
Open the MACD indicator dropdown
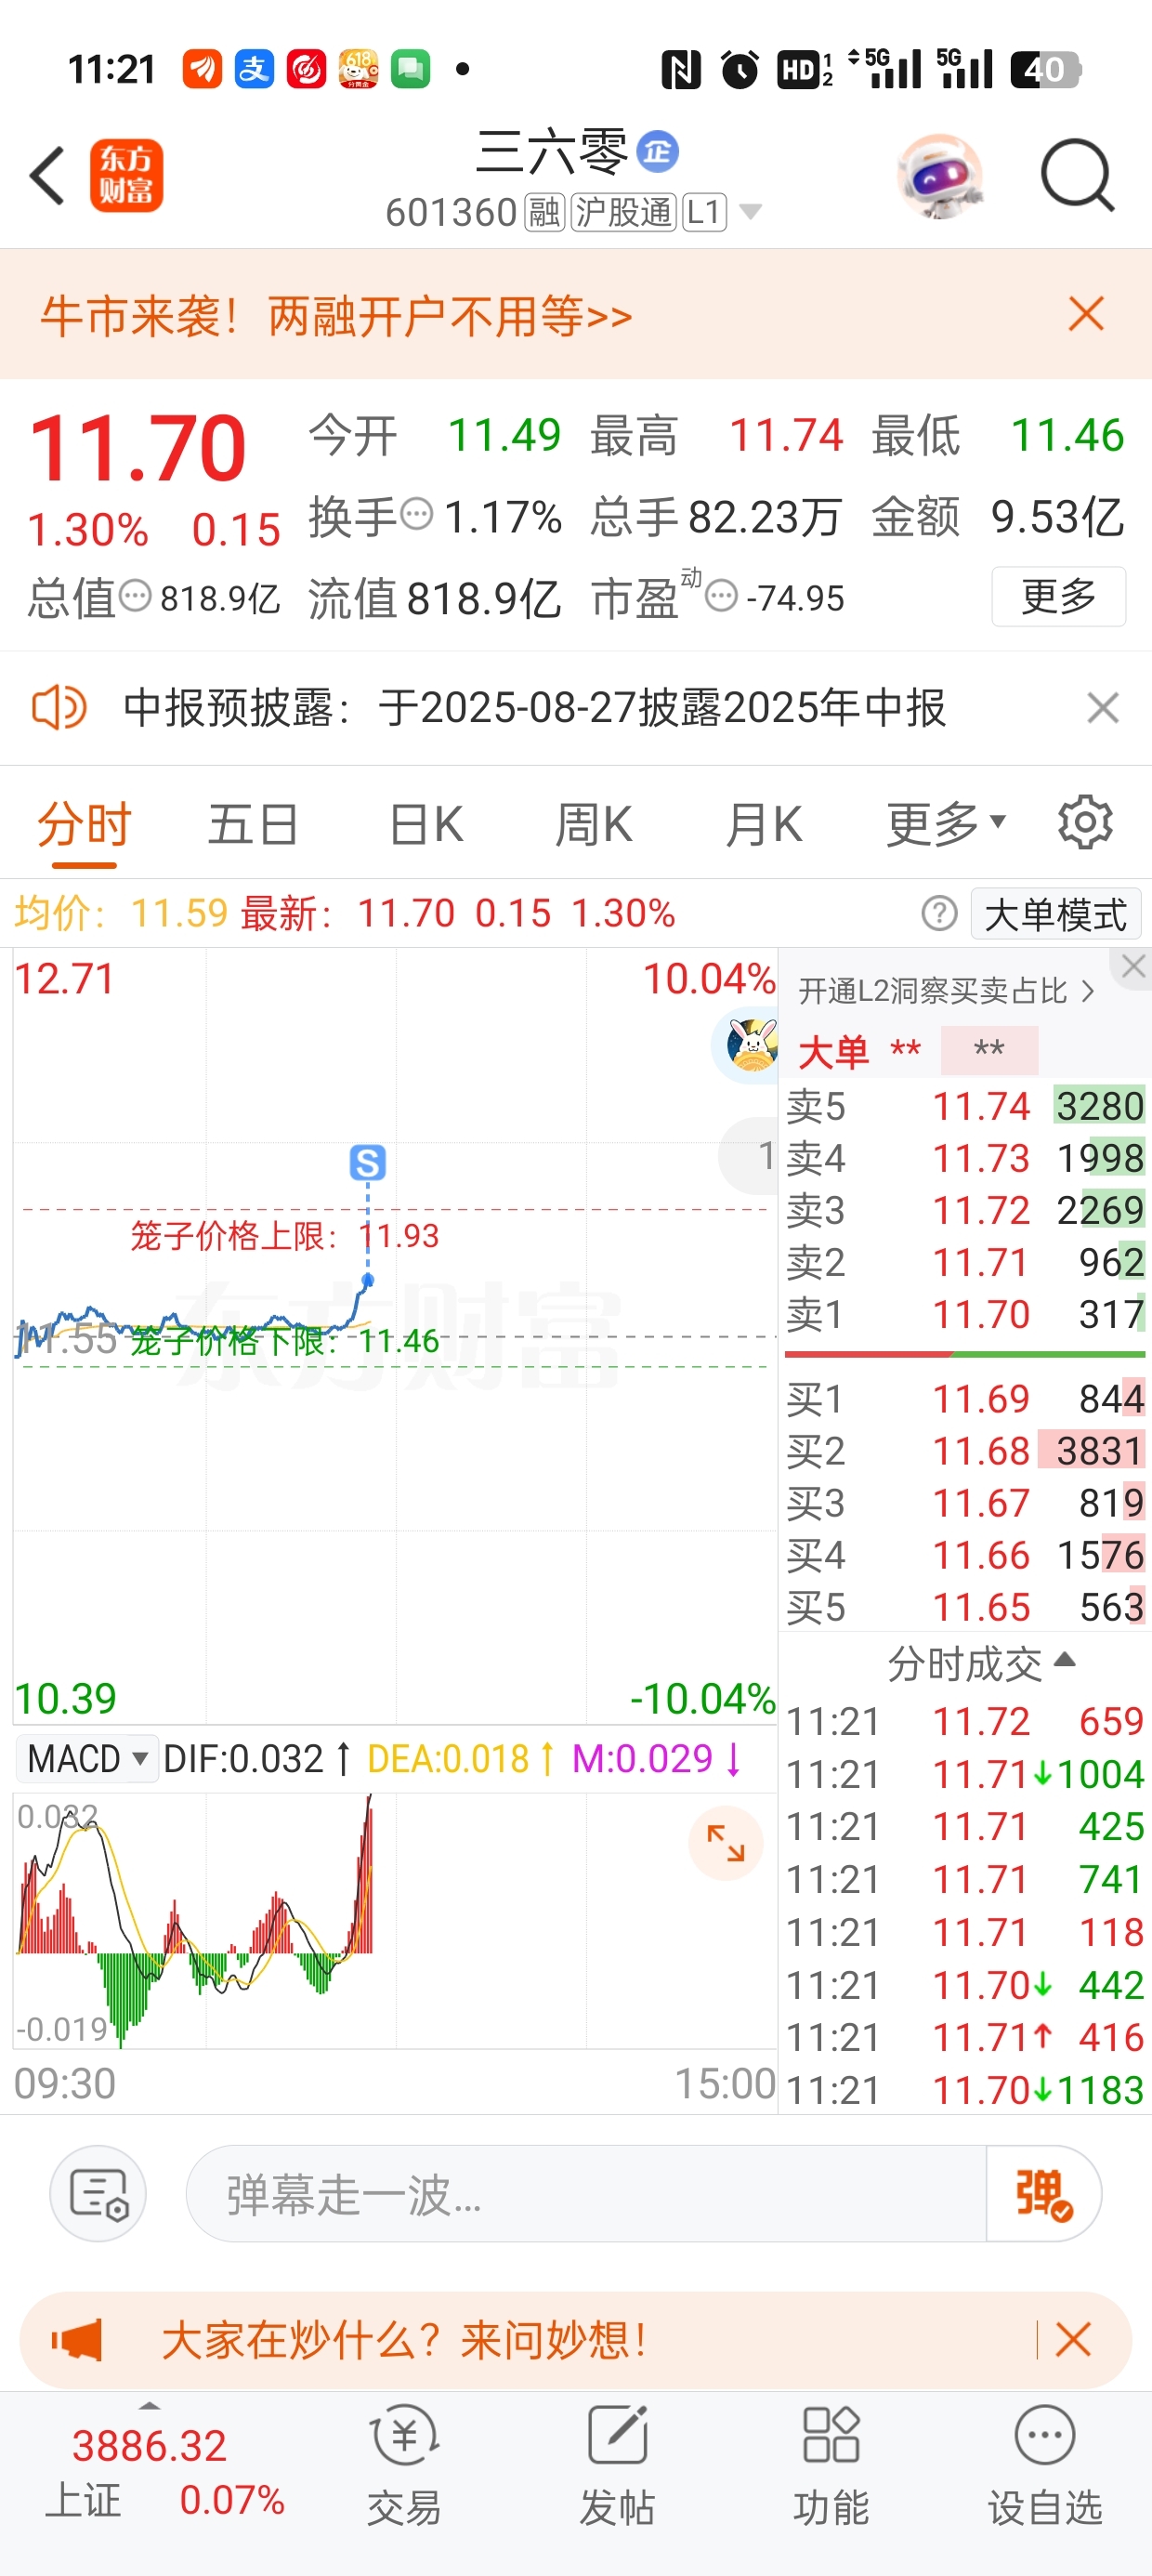[88, 1758]
